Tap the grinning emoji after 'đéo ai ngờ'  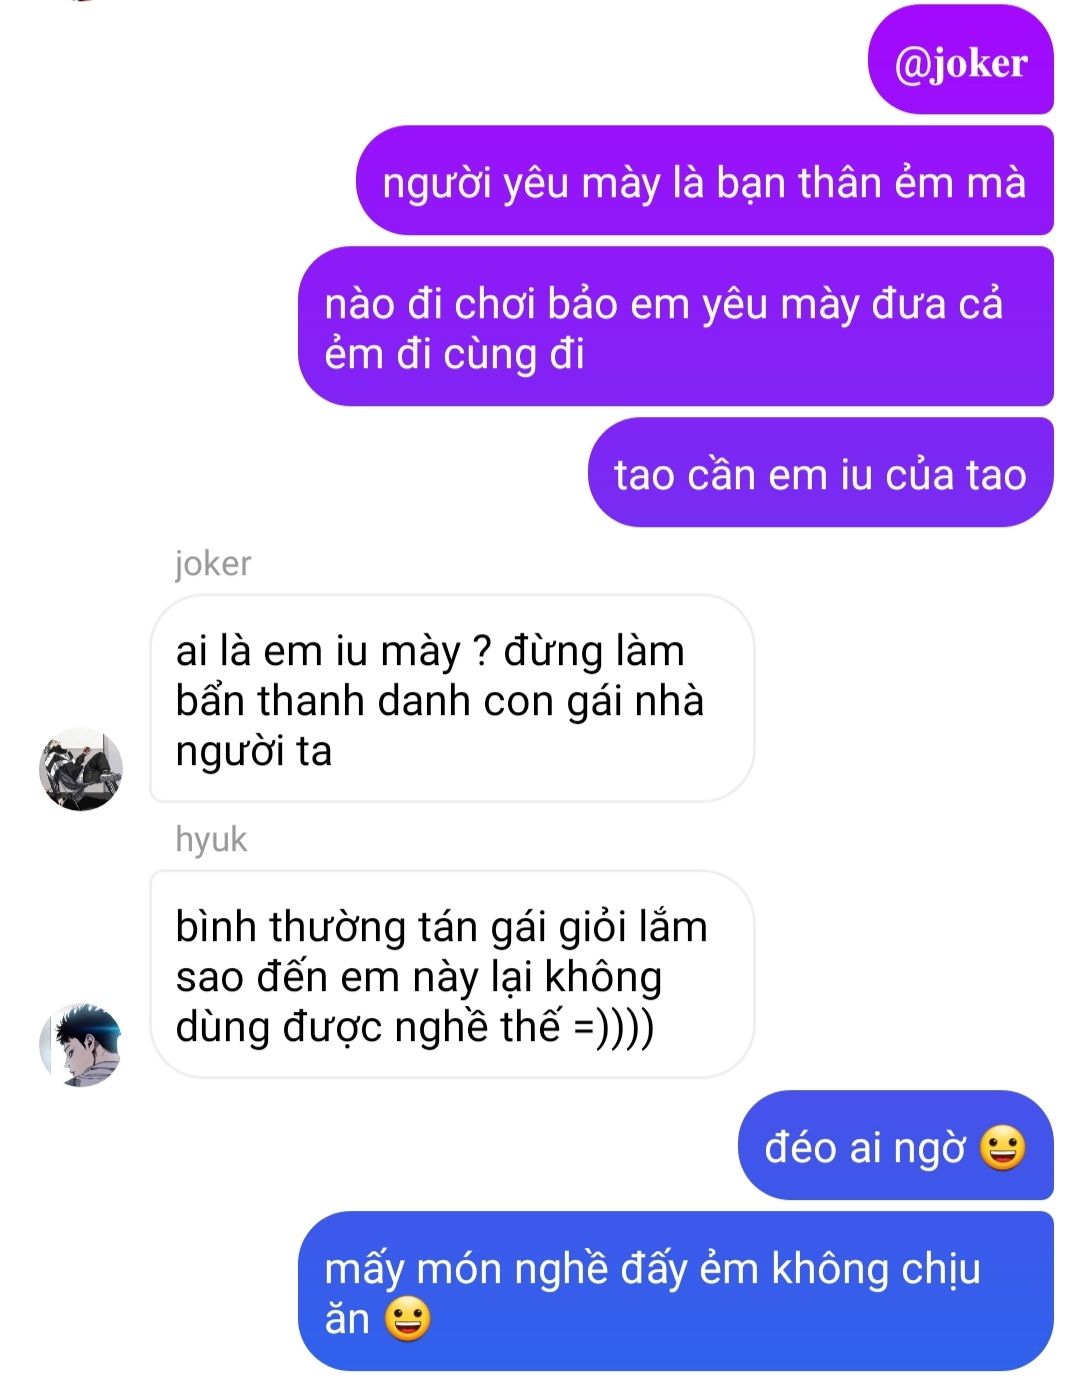click(1003, 1147)
